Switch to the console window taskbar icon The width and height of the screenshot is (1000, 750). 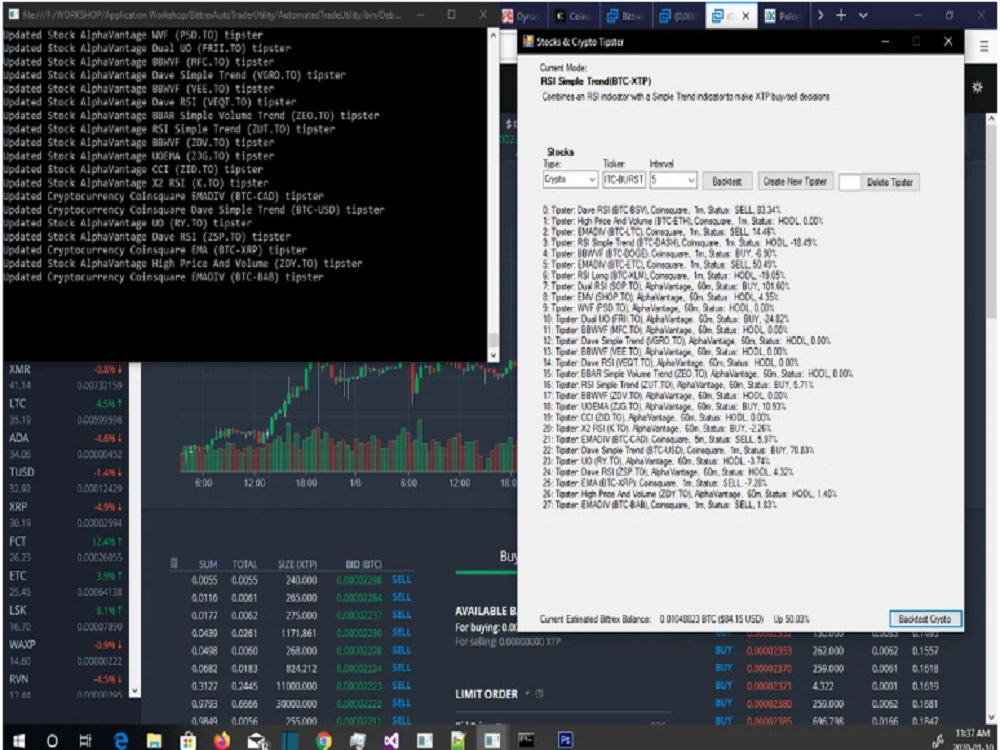[526, 740]
